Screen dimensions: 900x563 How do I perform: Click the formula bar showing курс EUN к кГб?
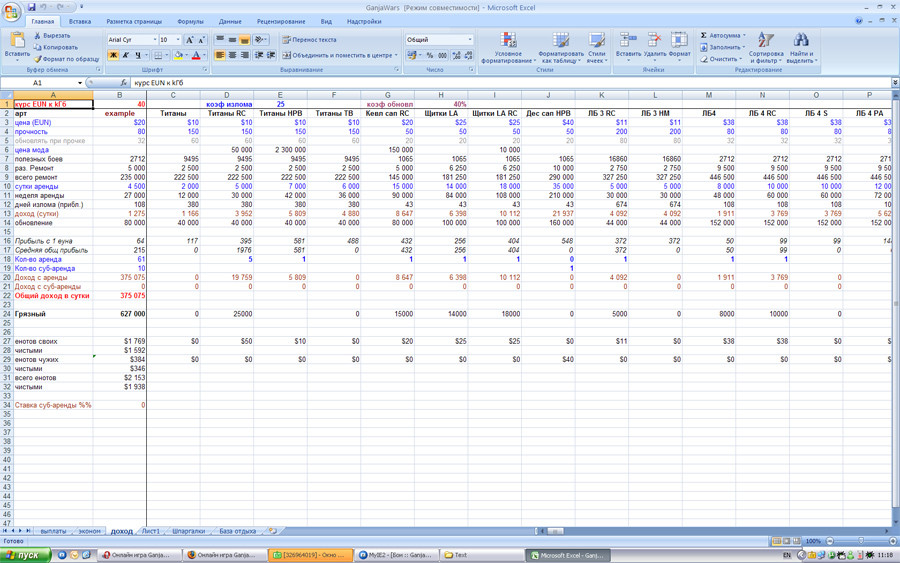(511, 83)
